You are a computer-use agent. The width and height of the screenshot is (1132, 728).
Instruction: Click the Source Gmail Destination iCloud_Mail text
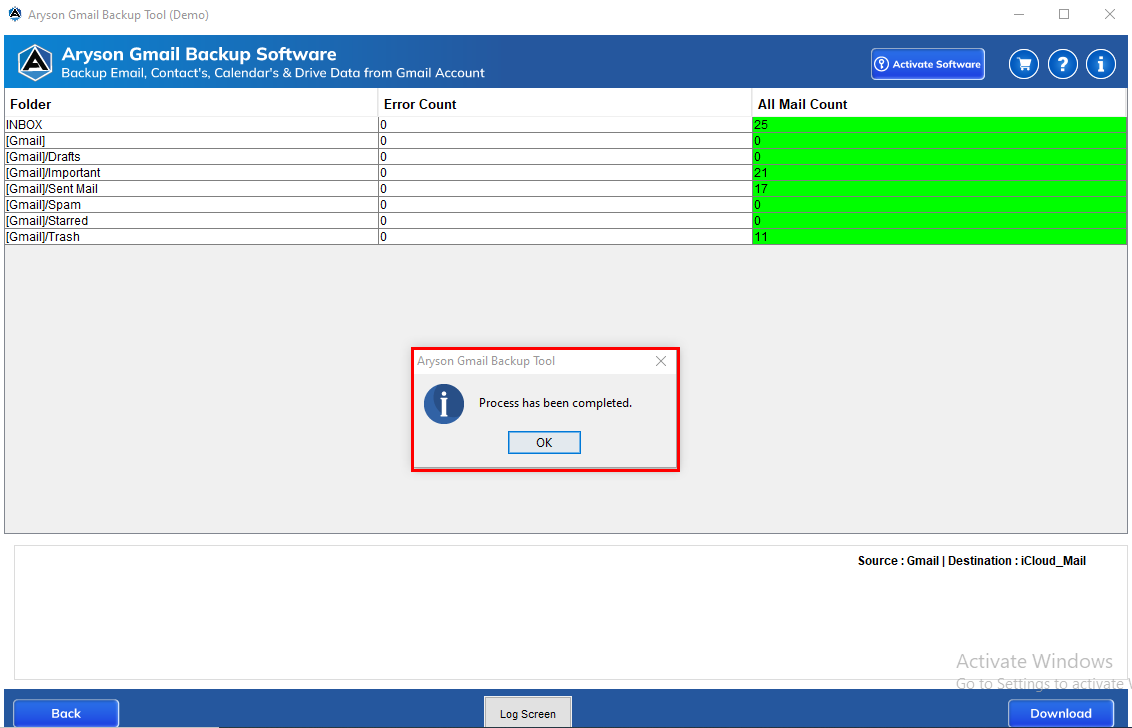[x=971, y=560]
